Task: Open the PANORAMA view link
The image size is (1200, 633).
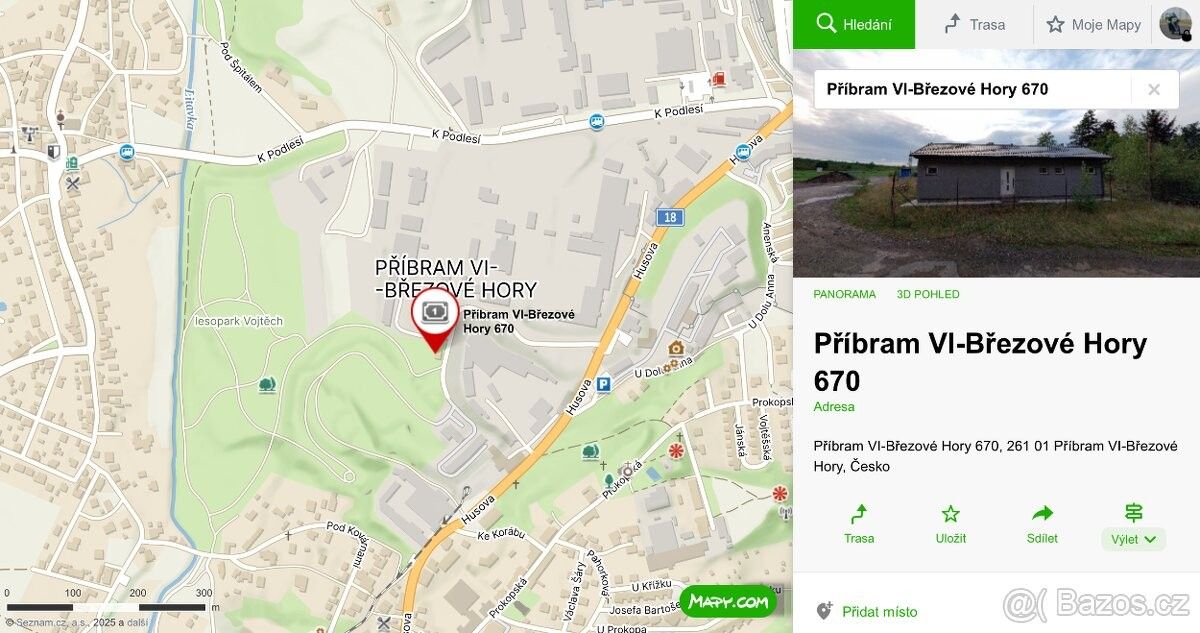Action: [844, 294]
